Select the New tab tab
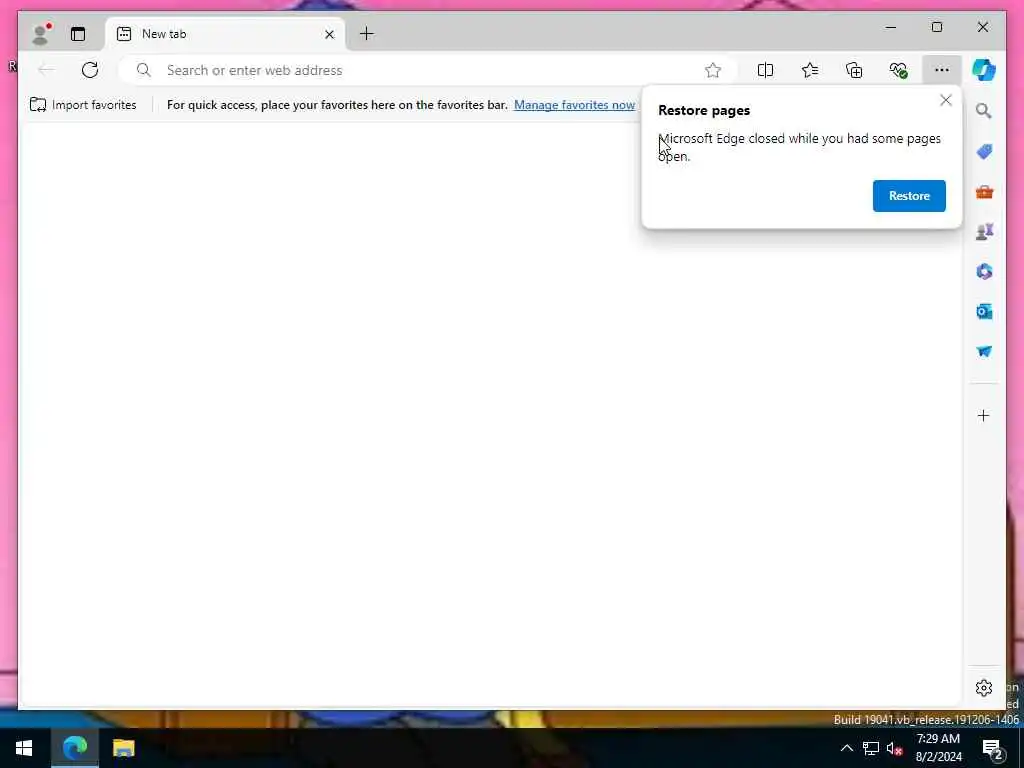This screenshot has height=768, width=1024. (225, 34)
